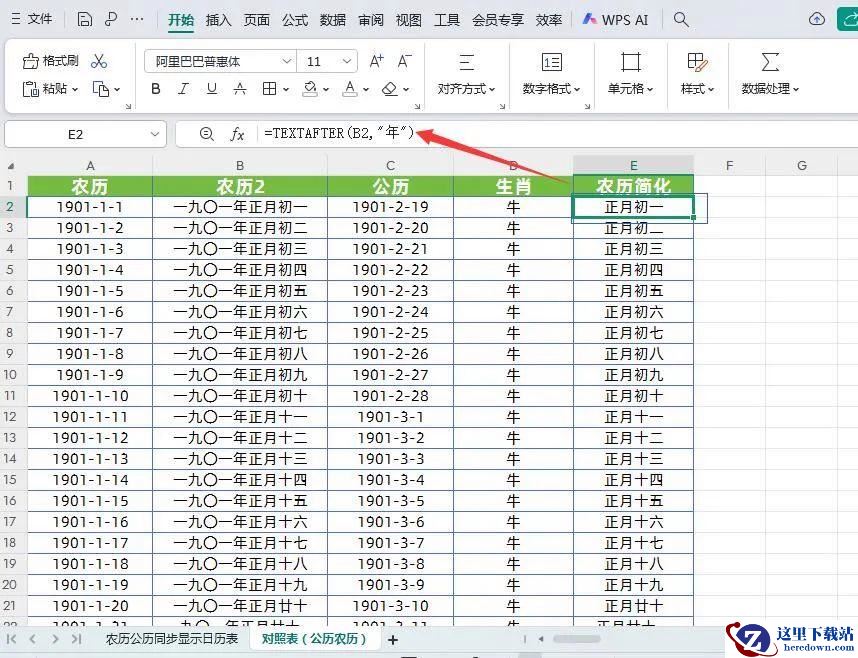Click cell 一九〇一年正月初五
Screen dimensions: 858x658
pos(240,291)
